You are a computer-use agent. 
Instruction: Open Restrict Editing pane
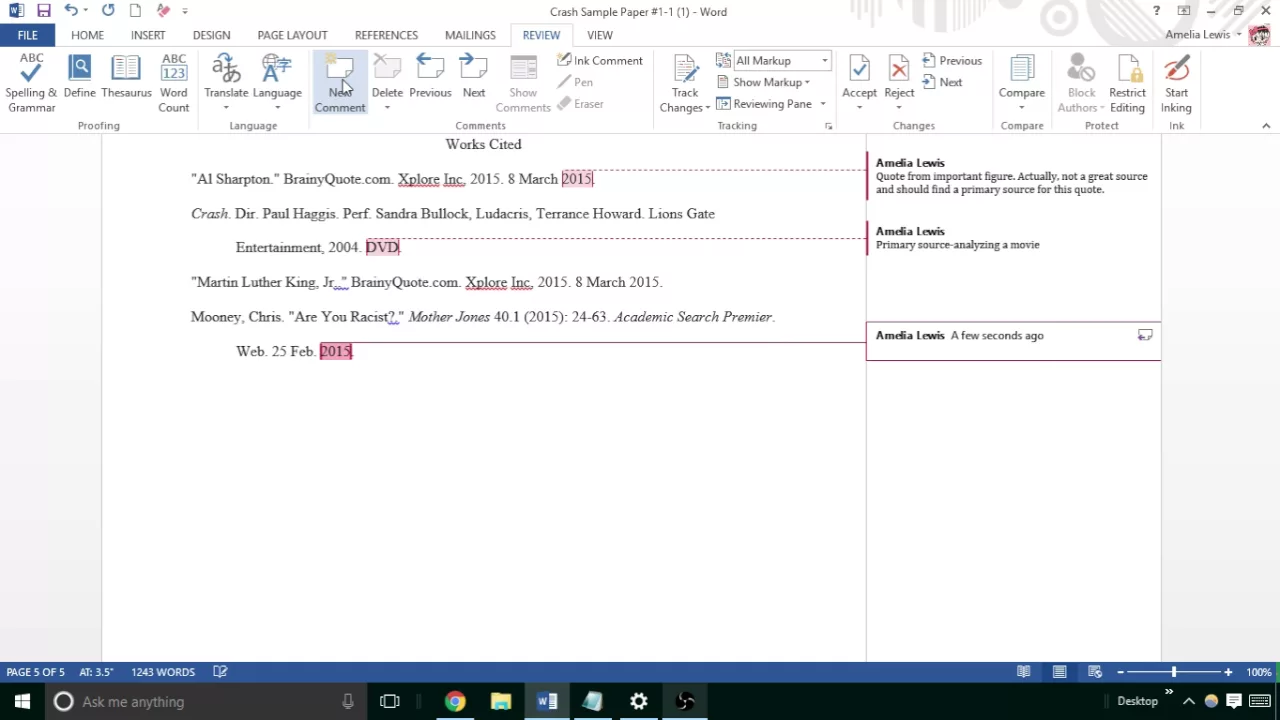1127,84
